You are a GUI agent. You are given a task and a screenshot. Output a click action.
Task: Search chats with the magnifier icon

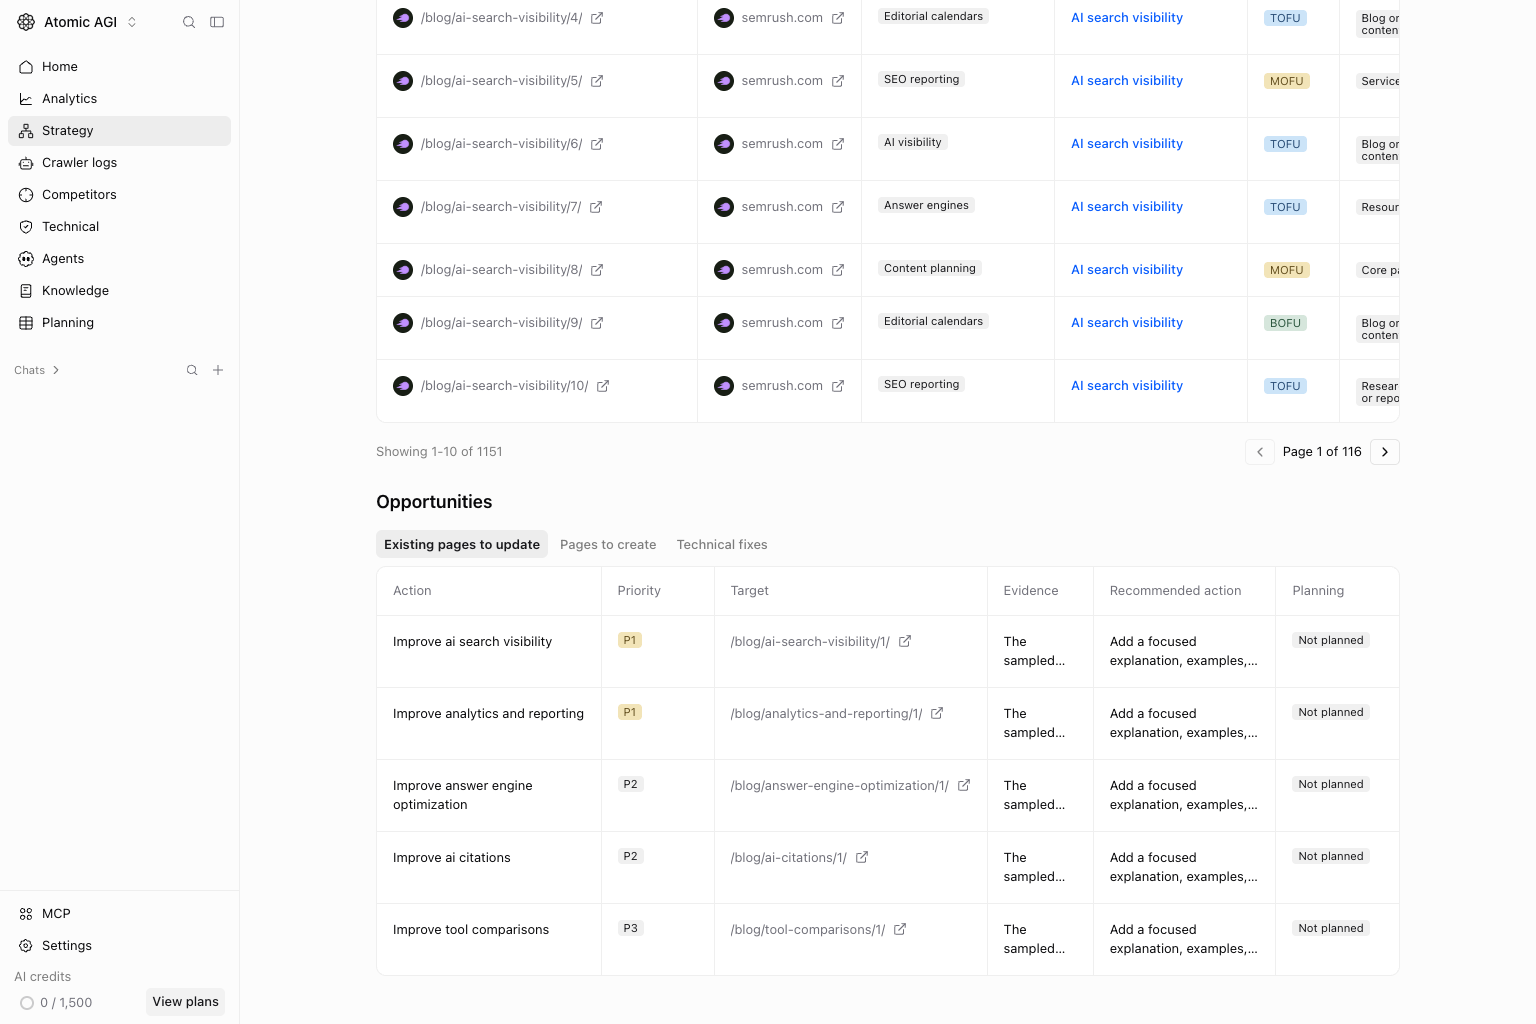192,370
